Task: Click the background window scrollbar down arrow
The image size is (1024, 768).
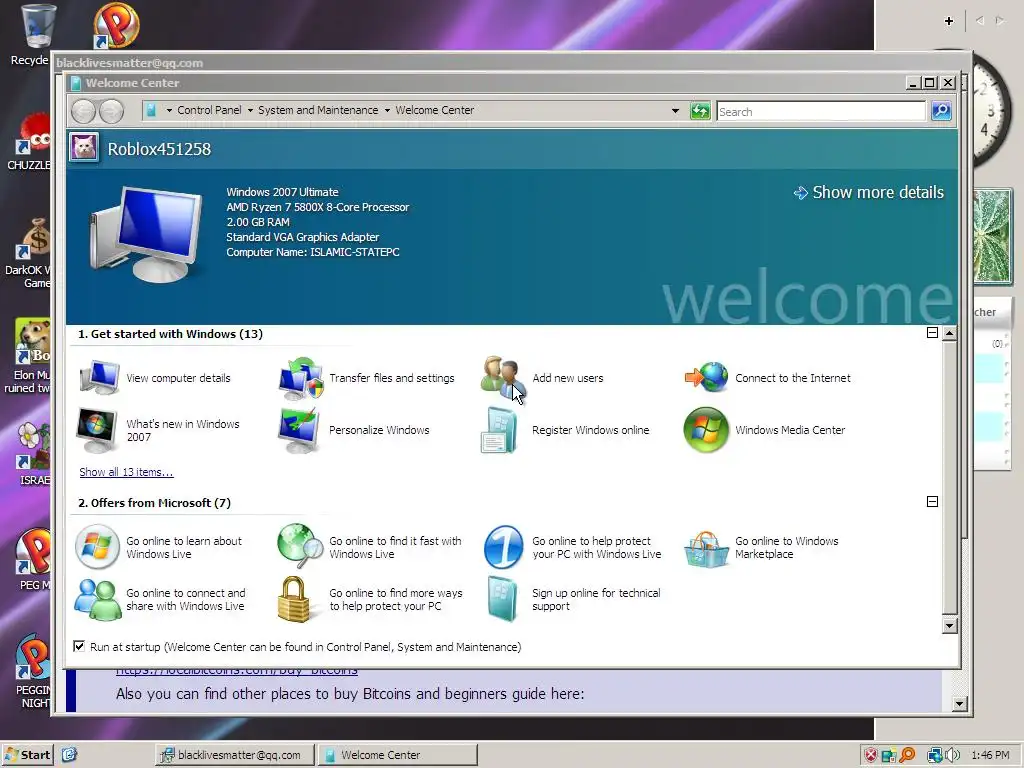Action: click(x=959, y=704)
